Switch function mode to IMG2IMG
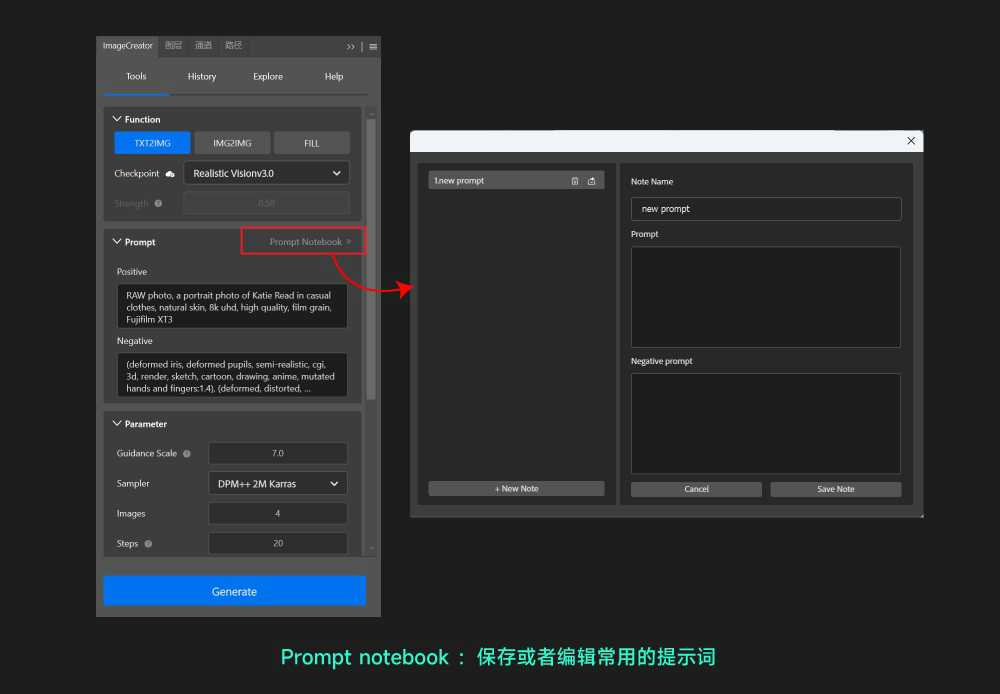The image size is (1000, 694). (232, 143)
